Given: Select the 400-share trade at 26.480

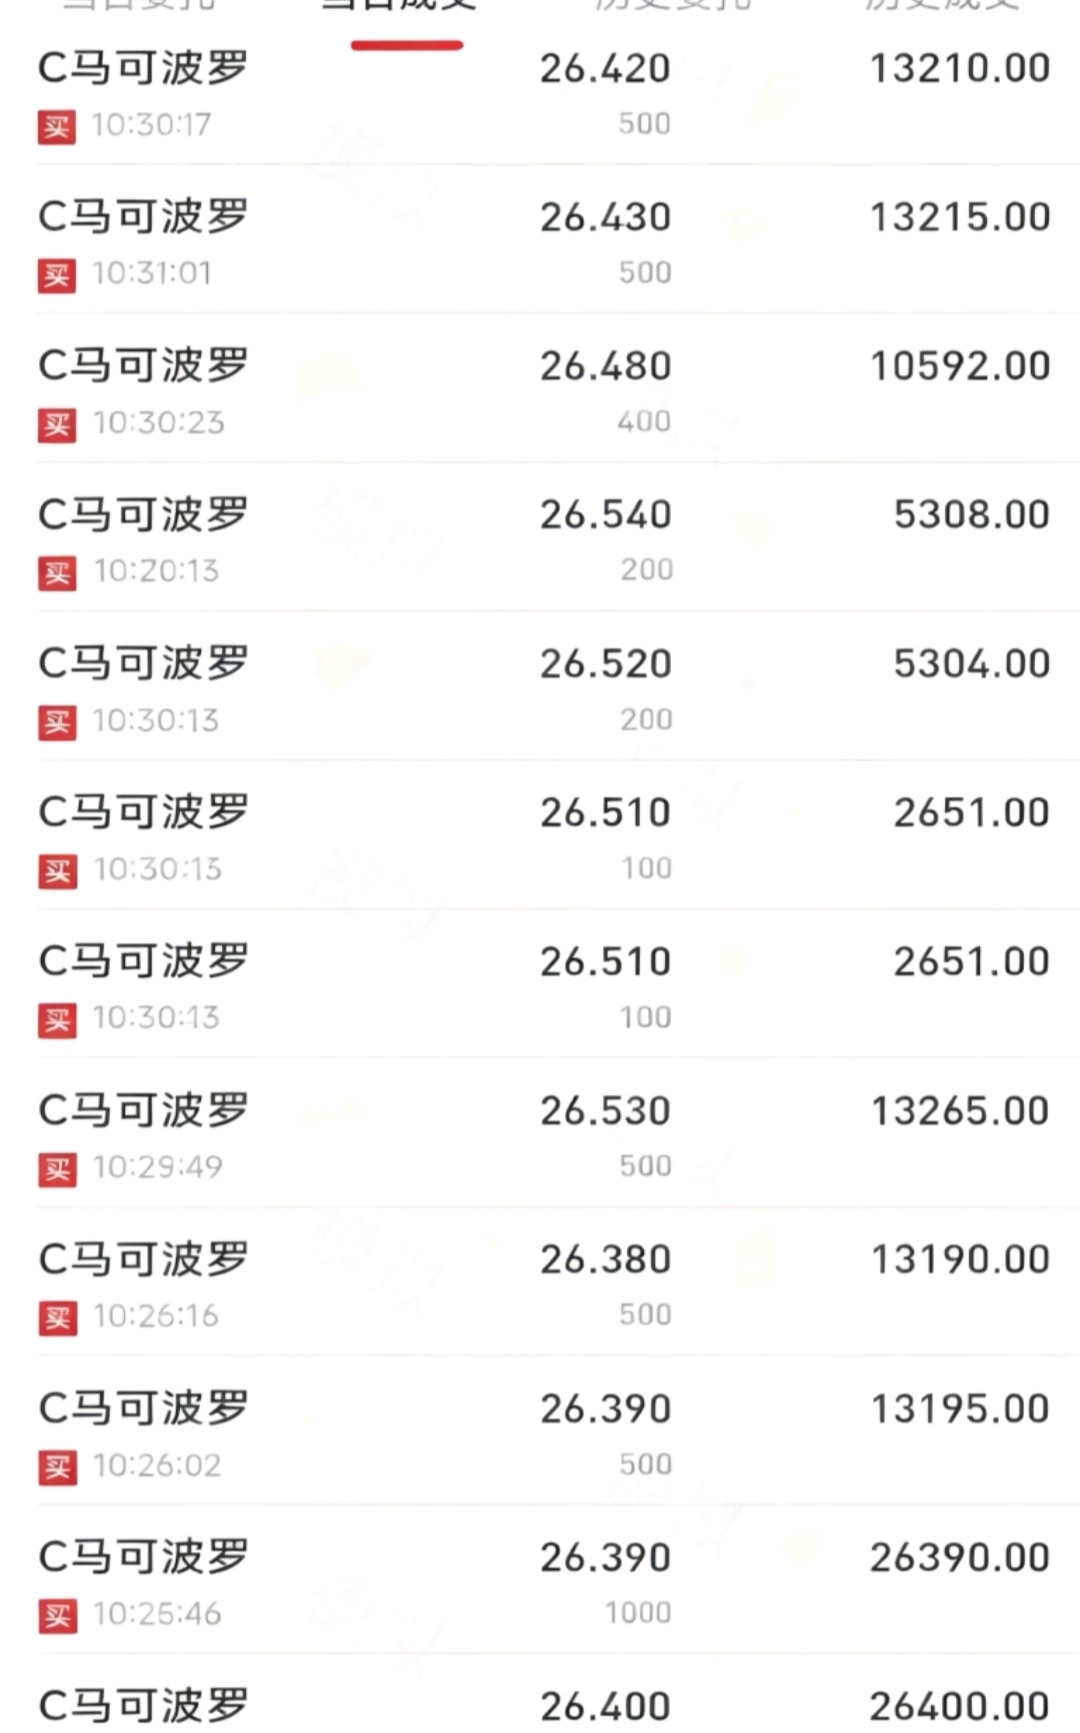Looking at the screenshot, I should tap(540, 388).
